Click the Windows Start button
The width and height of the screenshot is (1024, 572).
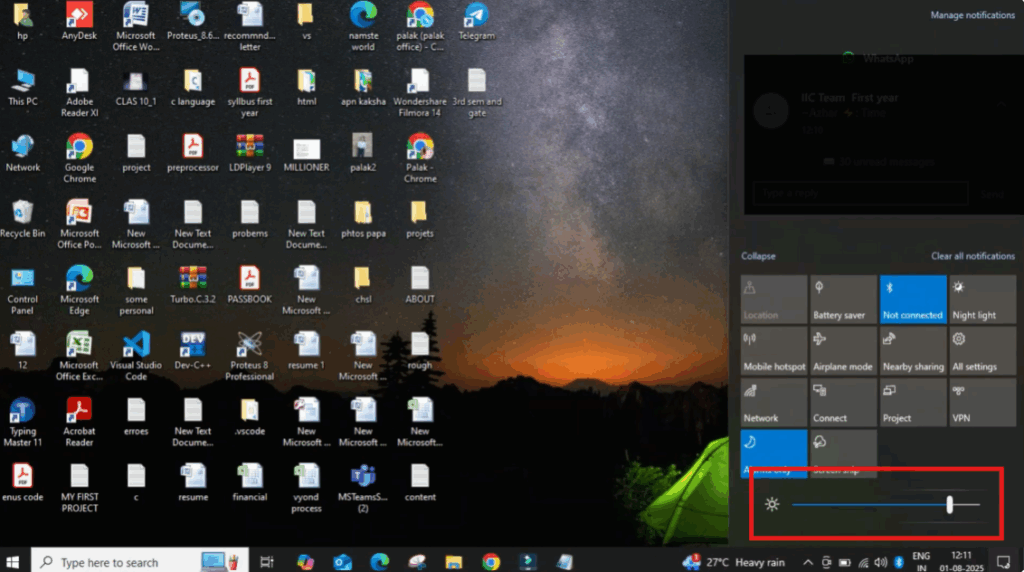pos(12,562)
